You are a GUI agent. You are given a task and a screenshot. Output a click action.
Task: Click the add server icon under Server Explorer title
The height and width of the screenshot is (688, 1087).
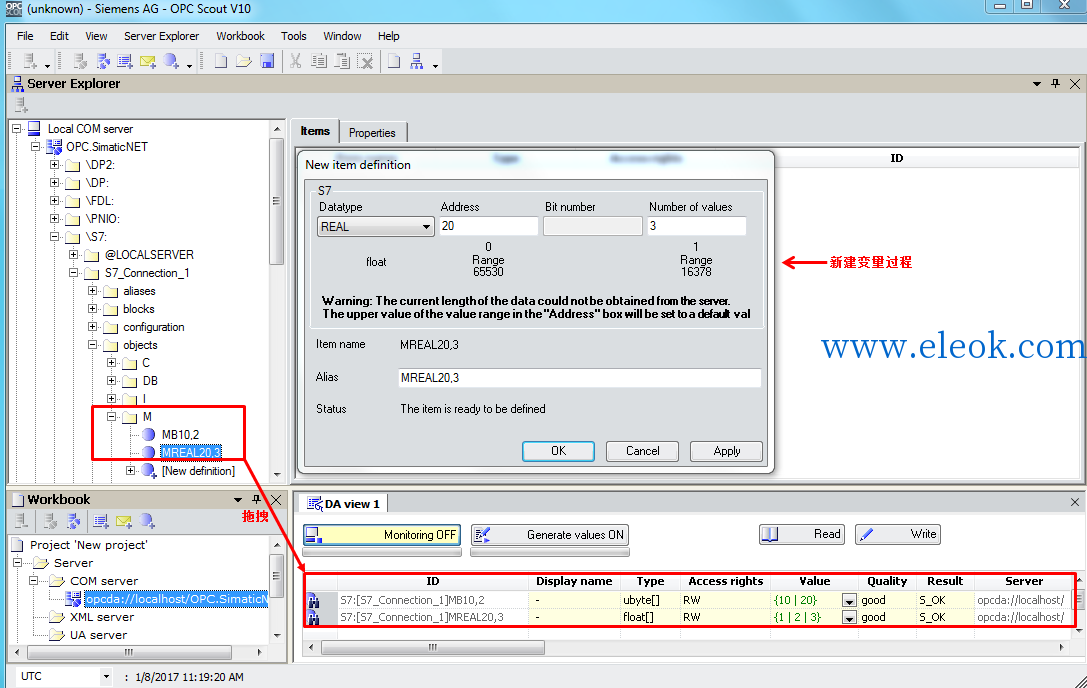21,105
